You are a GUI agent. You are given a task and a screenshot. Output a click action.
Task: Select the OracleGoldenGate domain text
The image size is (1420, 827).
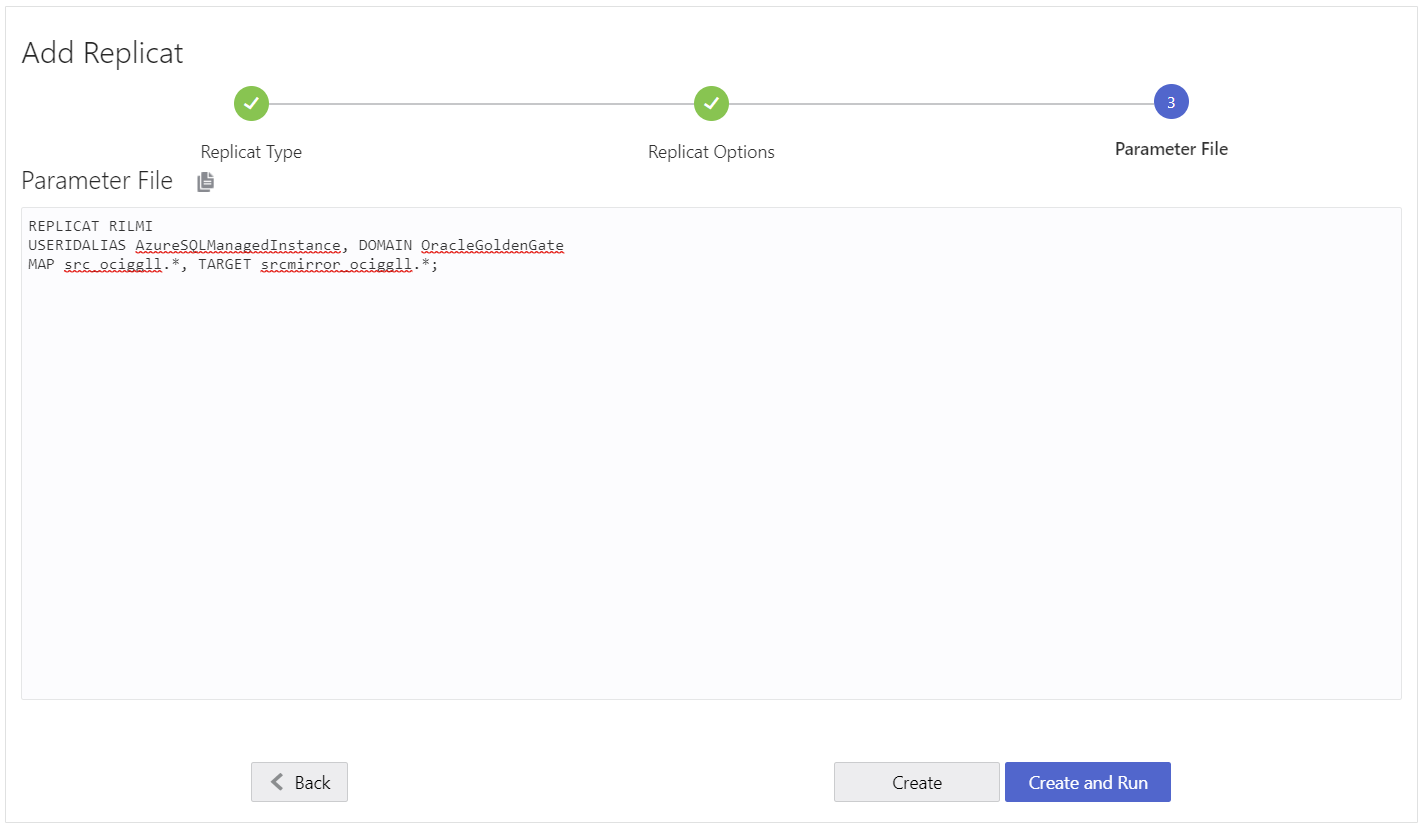(491, 245)
